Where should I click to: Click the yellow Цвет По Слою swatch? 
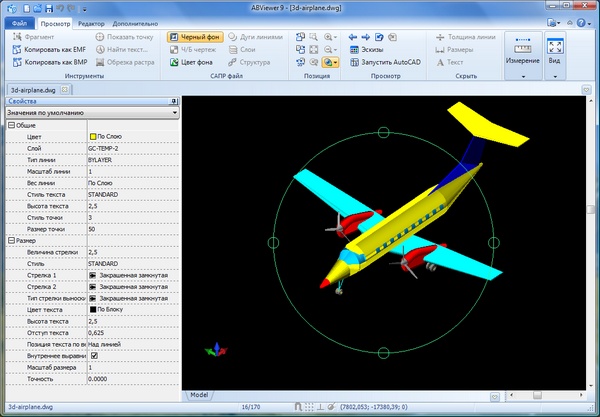tap(93, 136)
